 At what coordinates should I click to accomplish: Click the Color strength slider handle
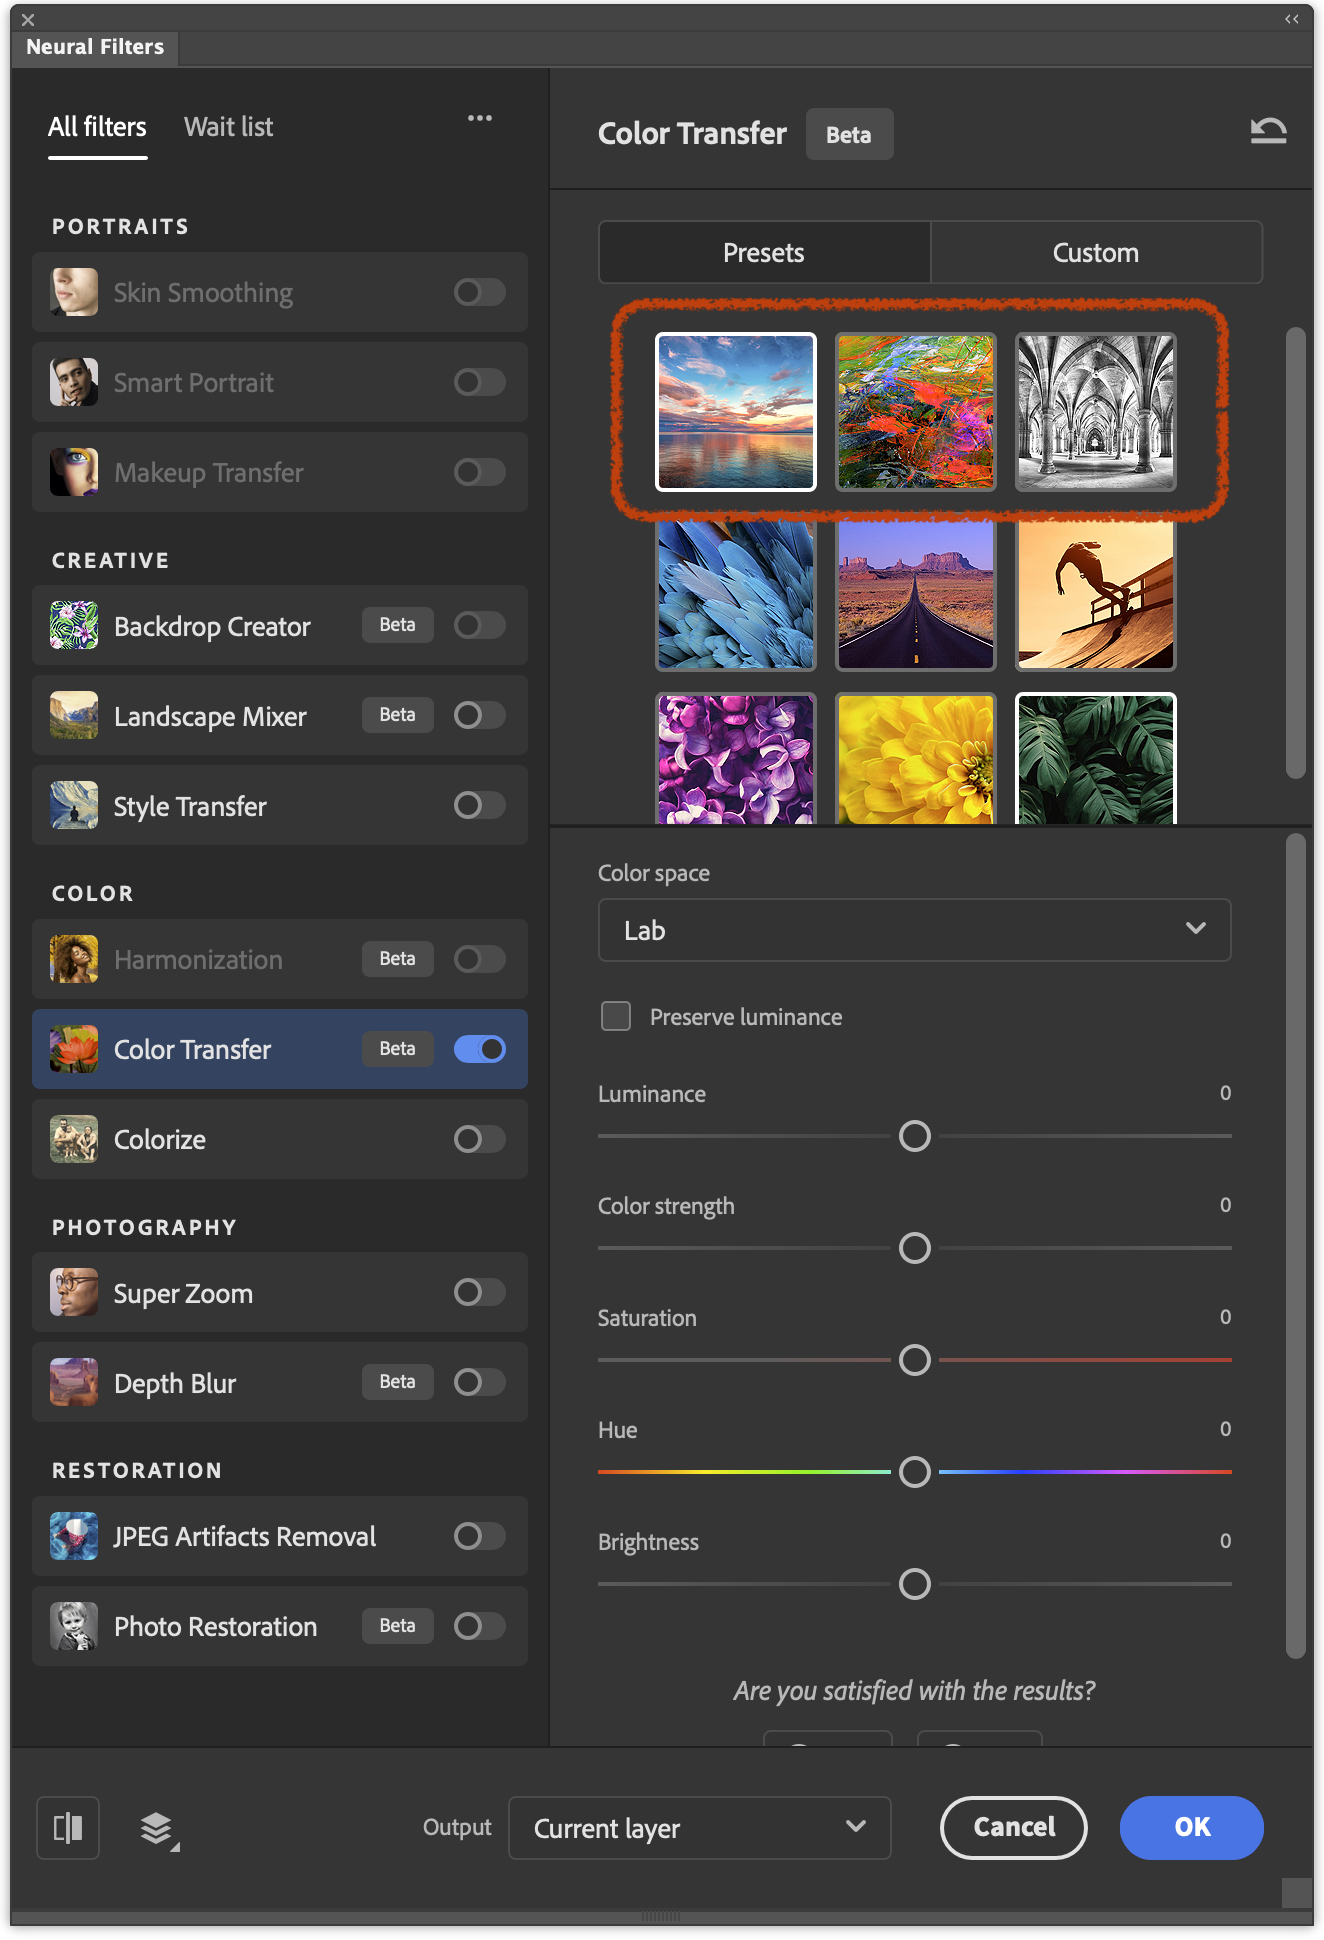tap(915, 1248)
